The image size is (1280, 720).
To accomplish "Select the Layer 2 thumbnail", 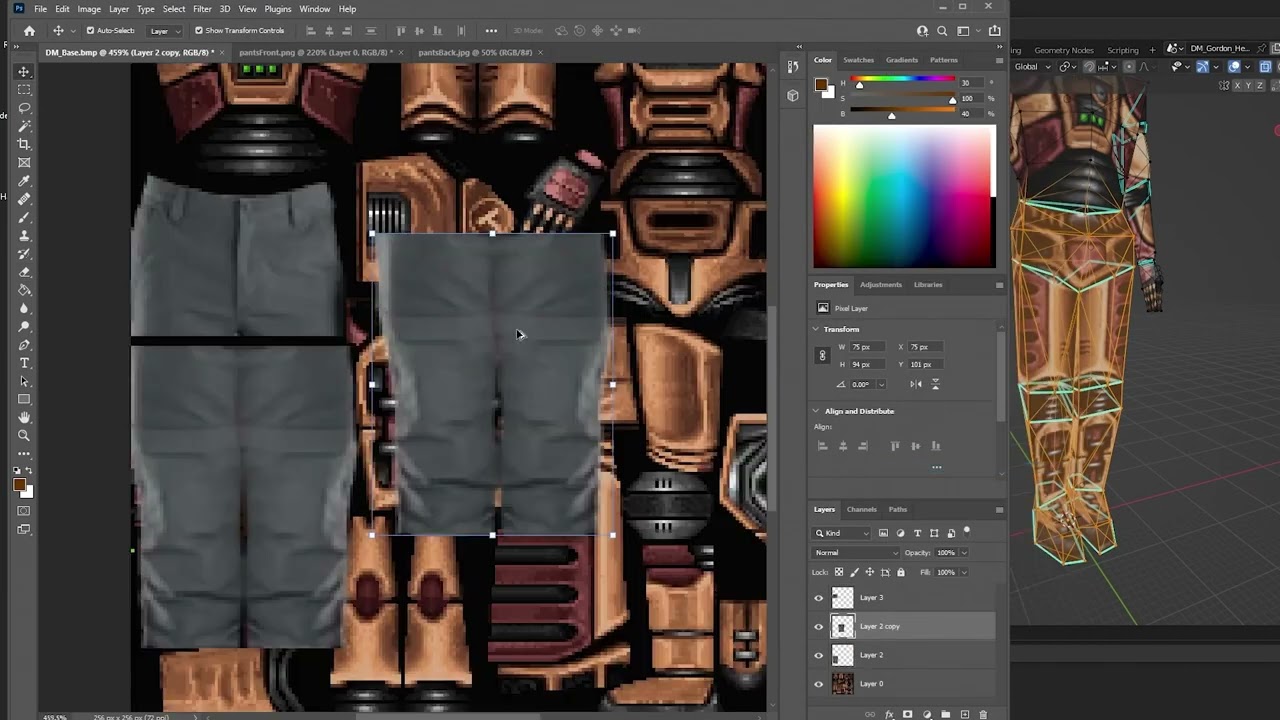I will 843,656.
